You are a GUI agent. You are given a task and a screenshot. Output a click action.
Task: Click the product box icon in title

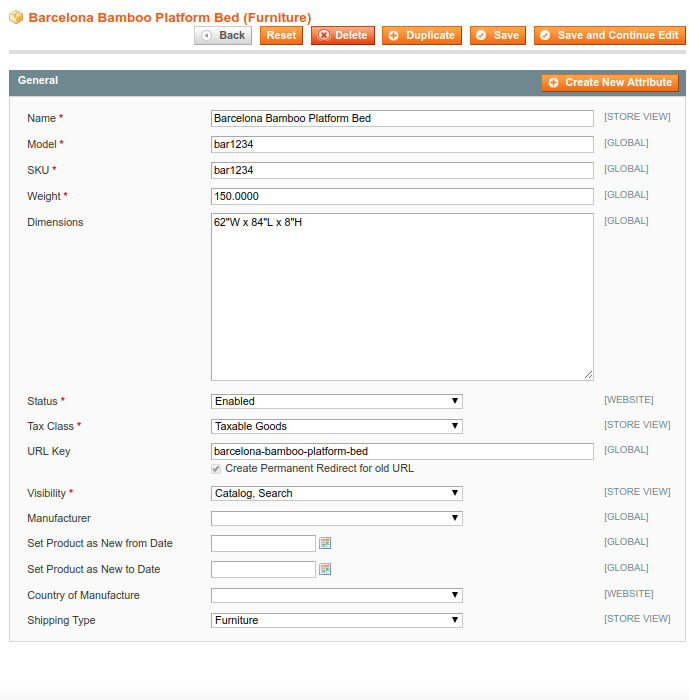(x=16, y=17)
